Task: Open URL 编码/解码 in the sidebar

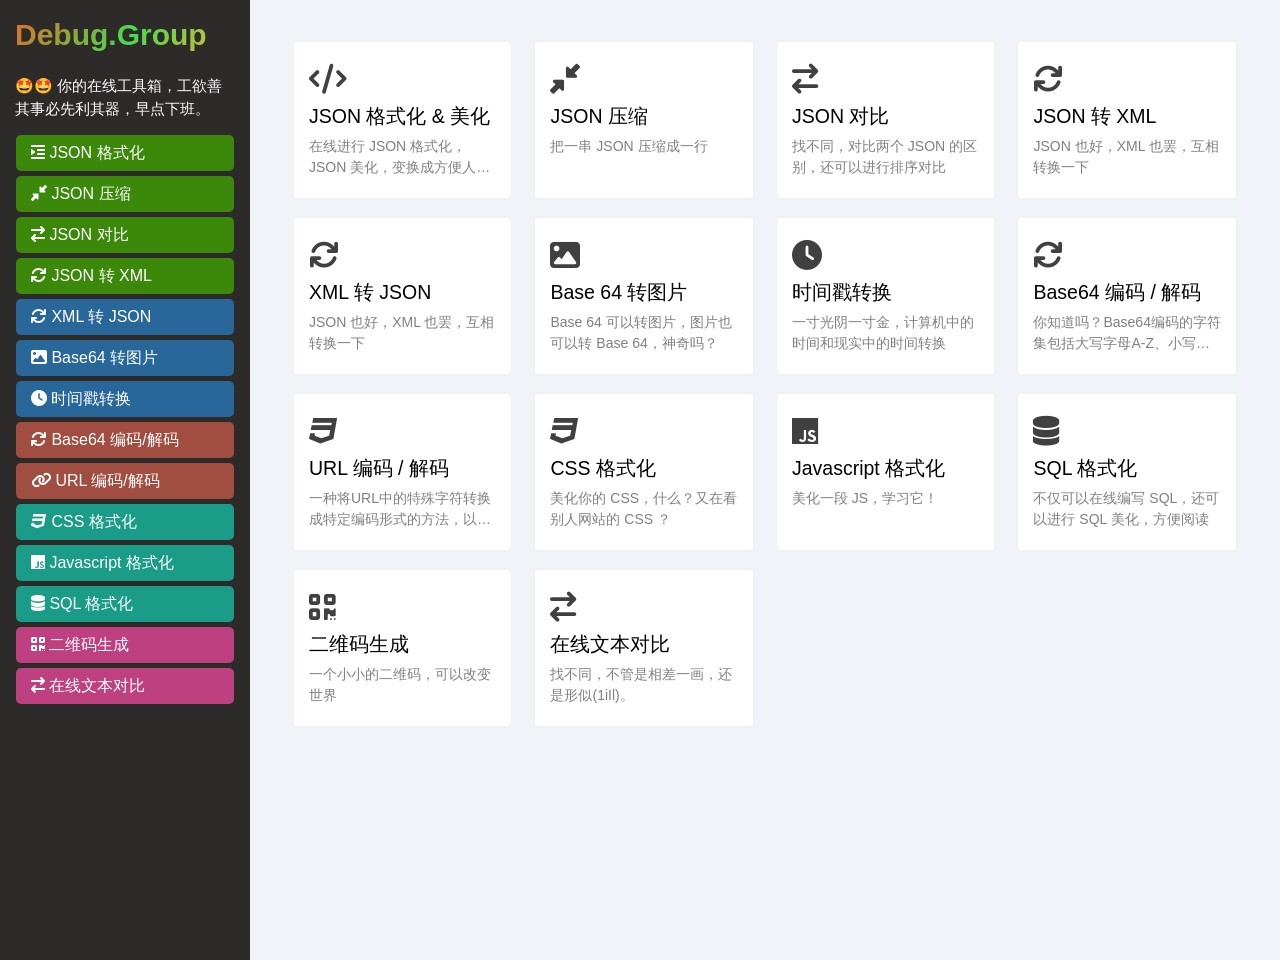Action: tap(125, 481)
